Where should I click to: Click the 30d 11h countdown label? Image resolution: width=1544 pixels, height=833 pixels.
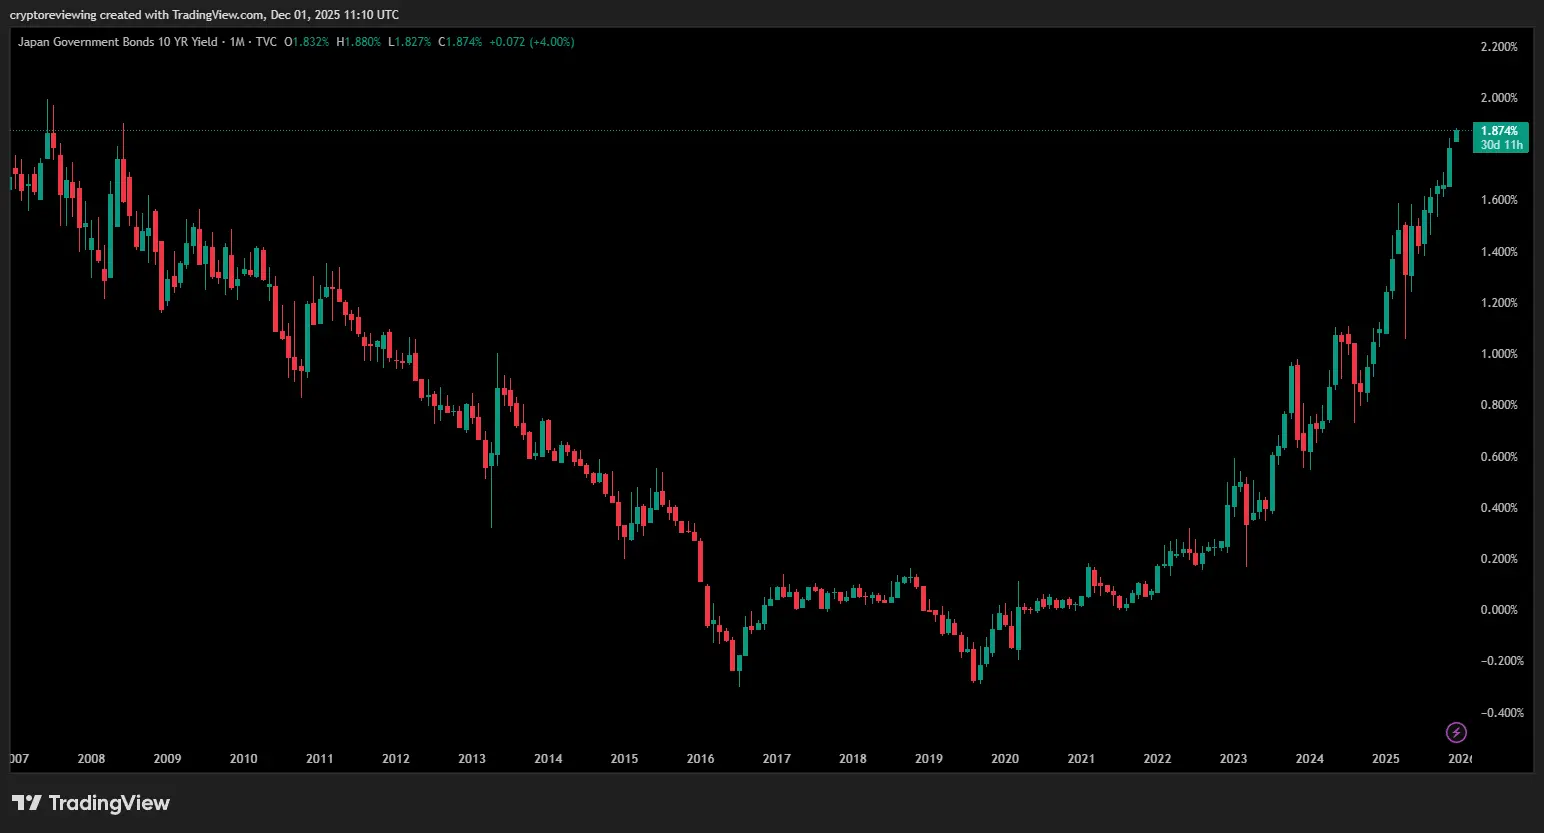pyautogui.click(x=1500, y=145)
